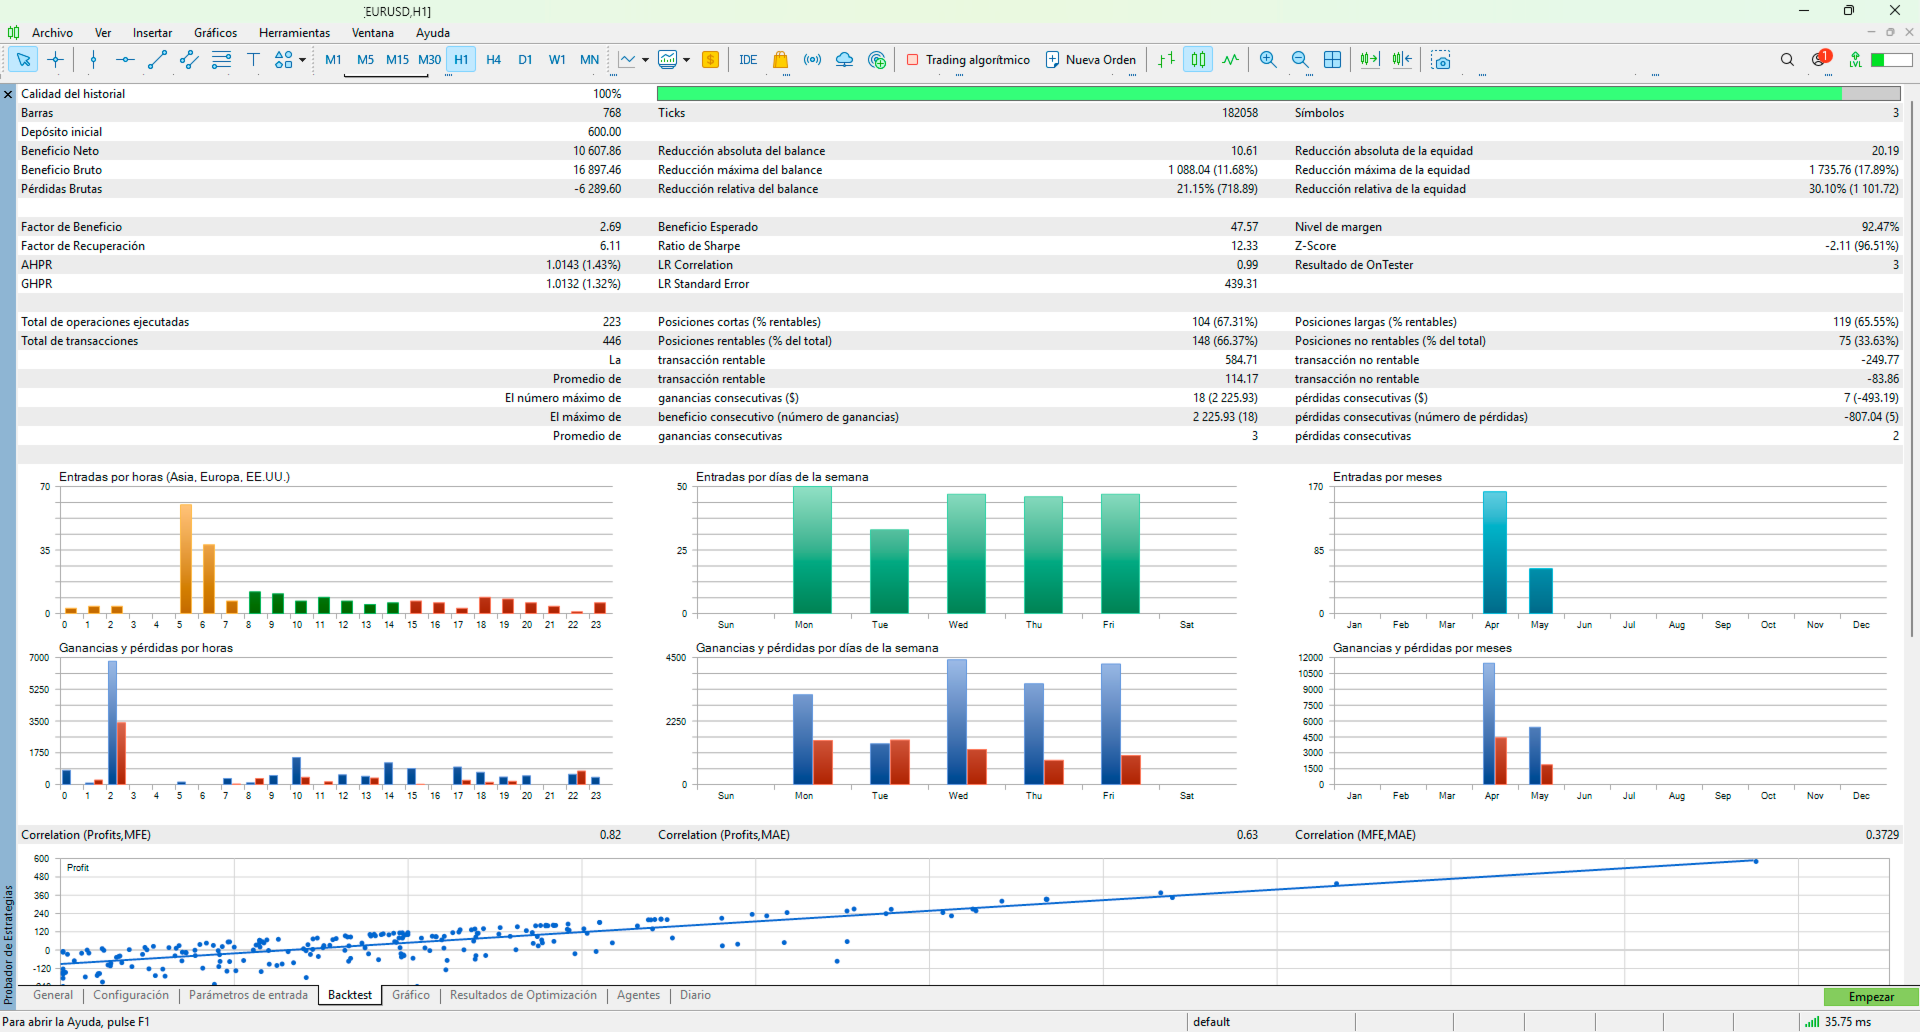Open the Herramientas menu
This screenshot has height=1032, width=1920.
coord(294,33)
